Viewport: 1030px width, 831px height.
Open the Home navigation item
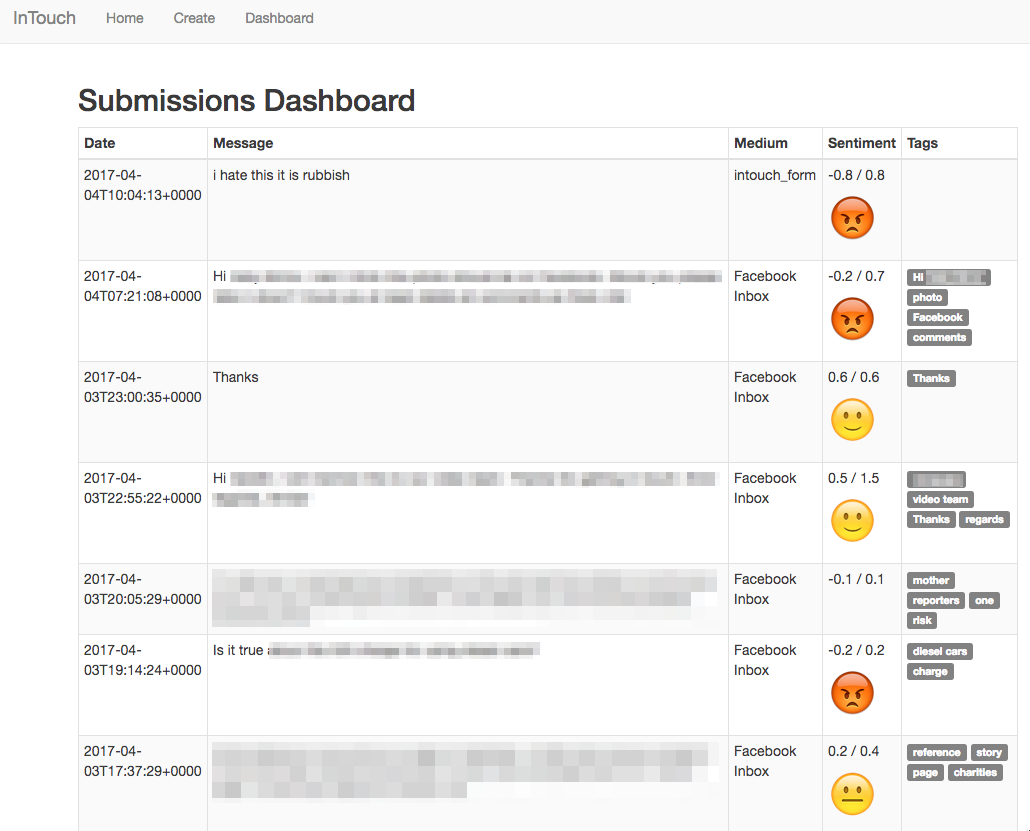[x=125, y=18]
